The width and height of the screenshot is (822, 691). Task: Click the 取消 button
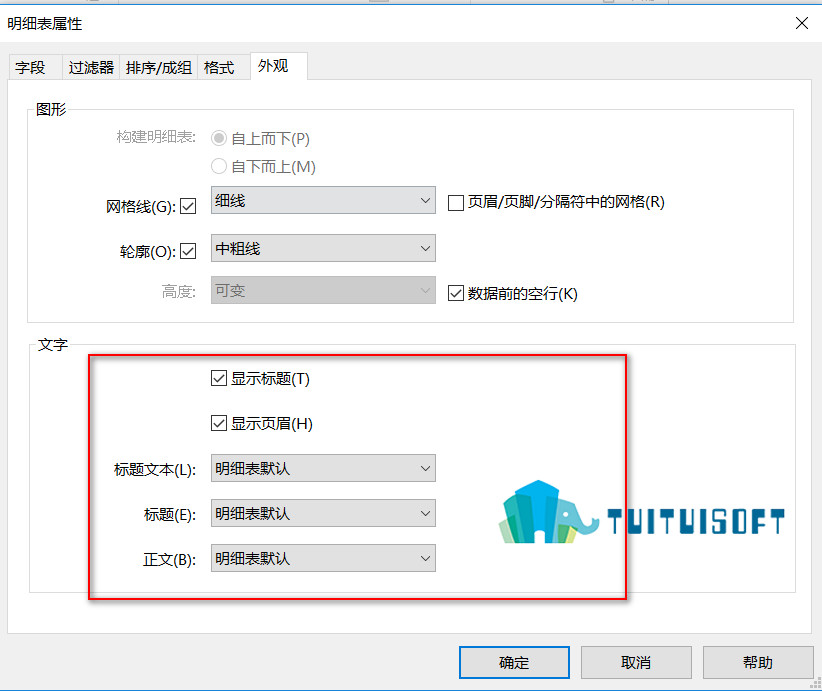click(x=636, y=663)
